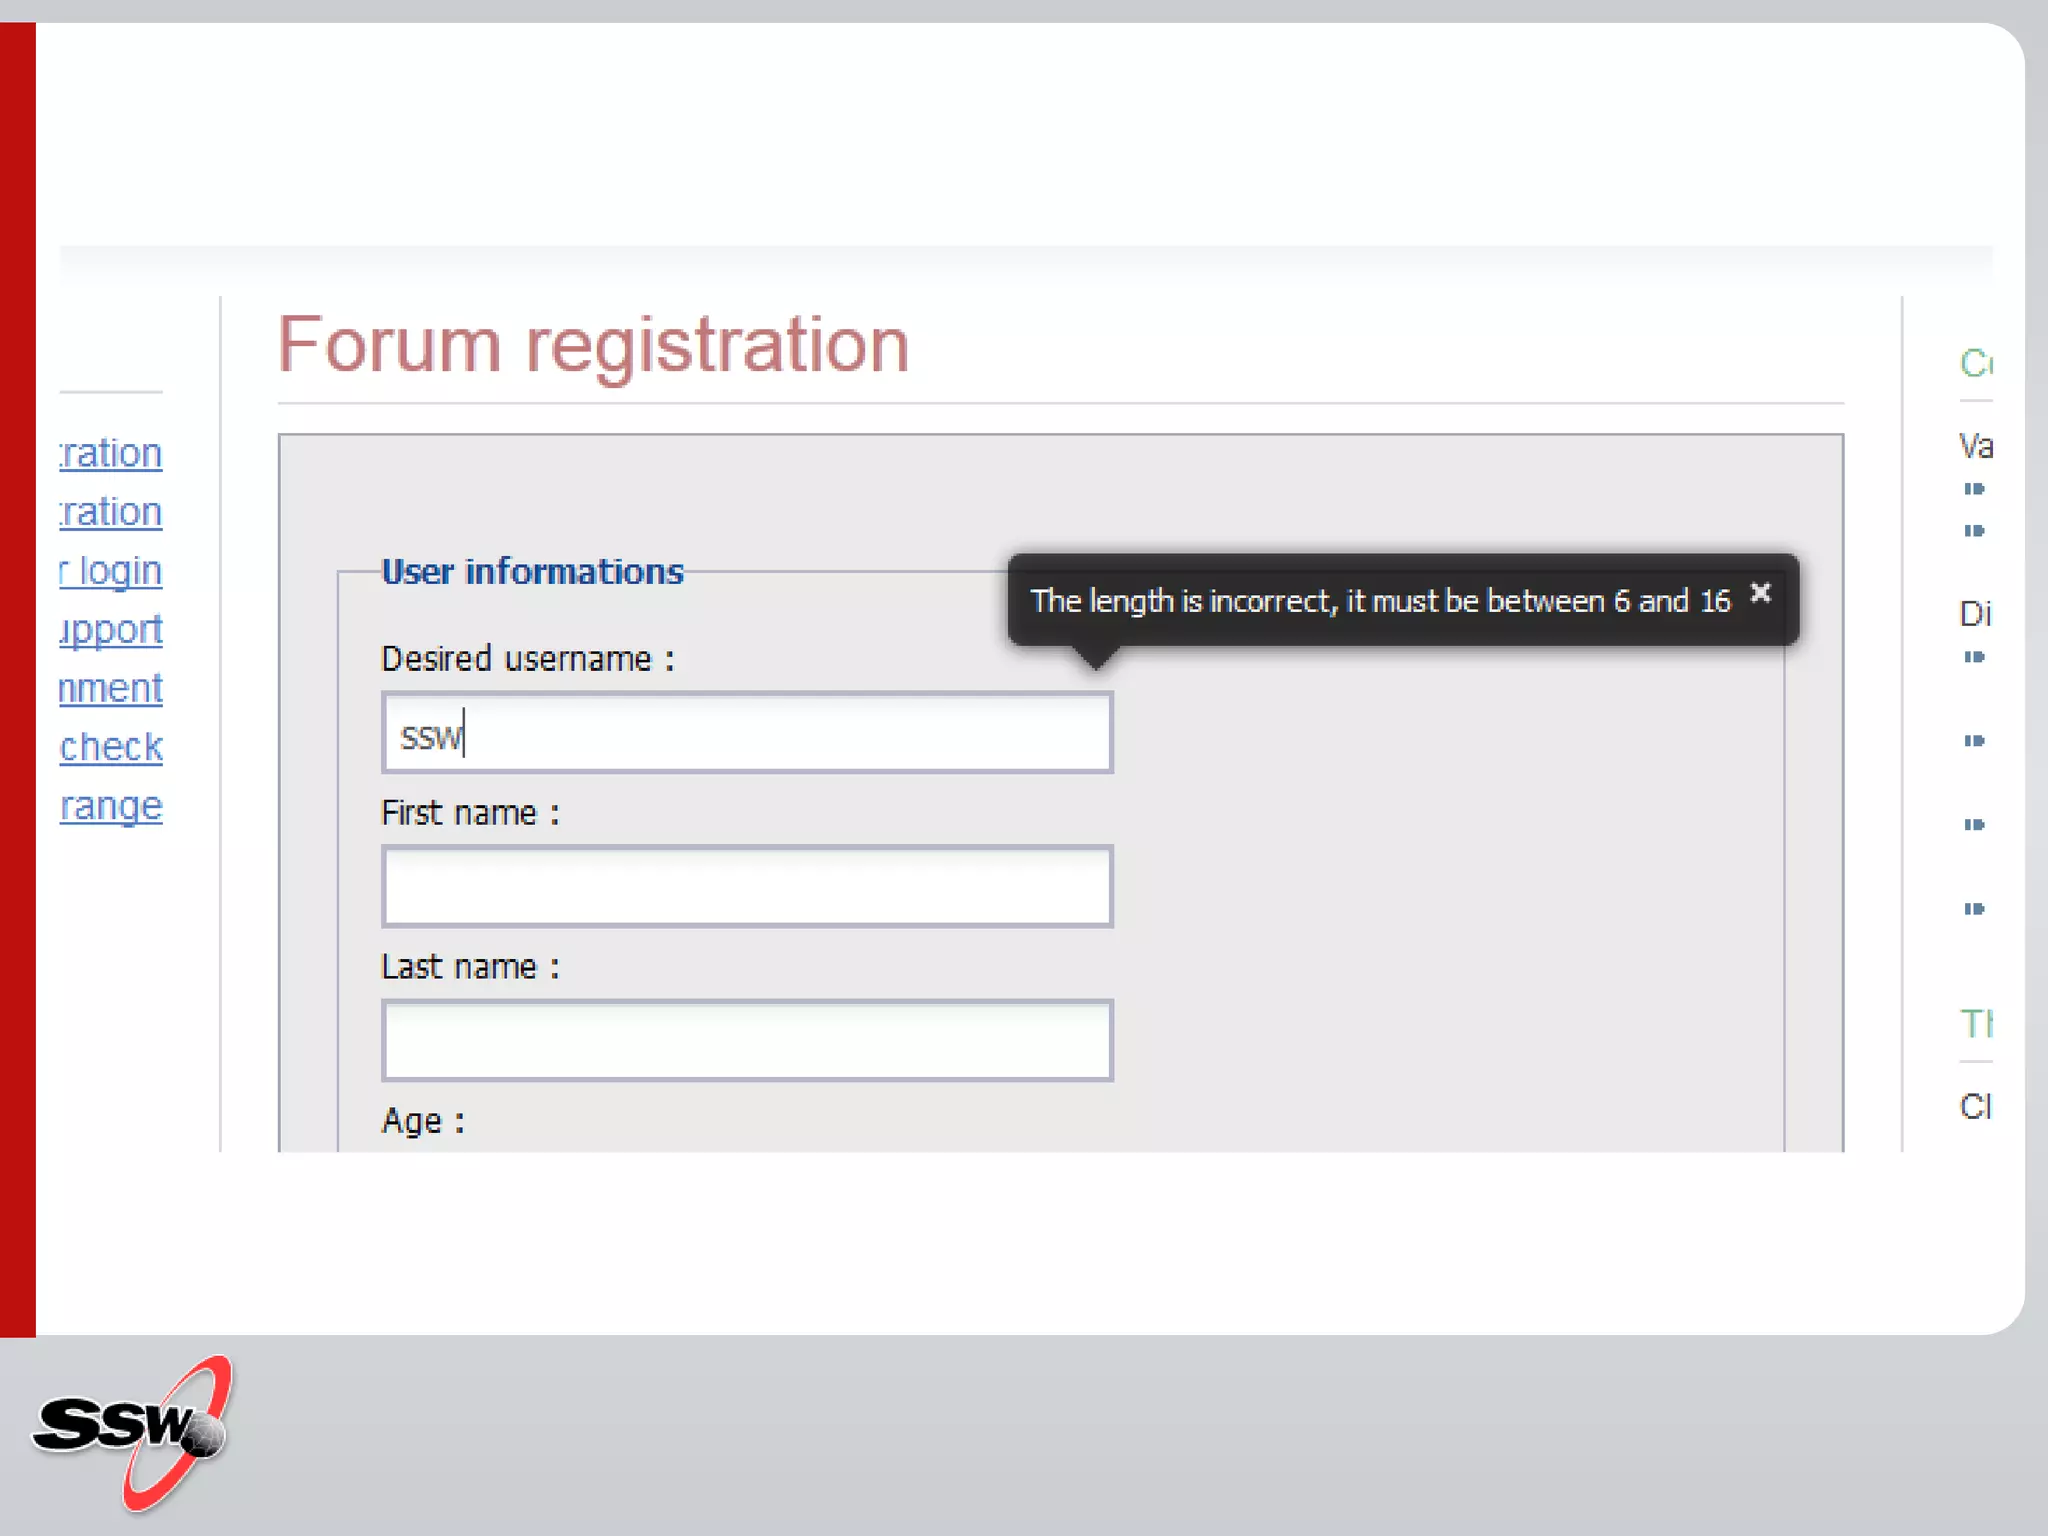The width and height of the screenshot is (2048, 1536).
Task: Open the second 'ration' sidebar link
Action: pos(111,512)
